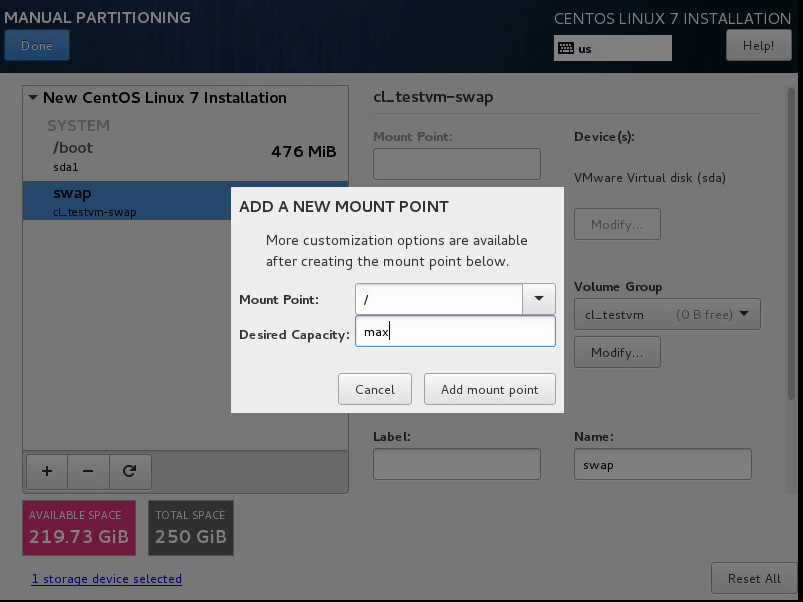
Task: Click the plus icon to add a mount point
Action: (47, 471)
